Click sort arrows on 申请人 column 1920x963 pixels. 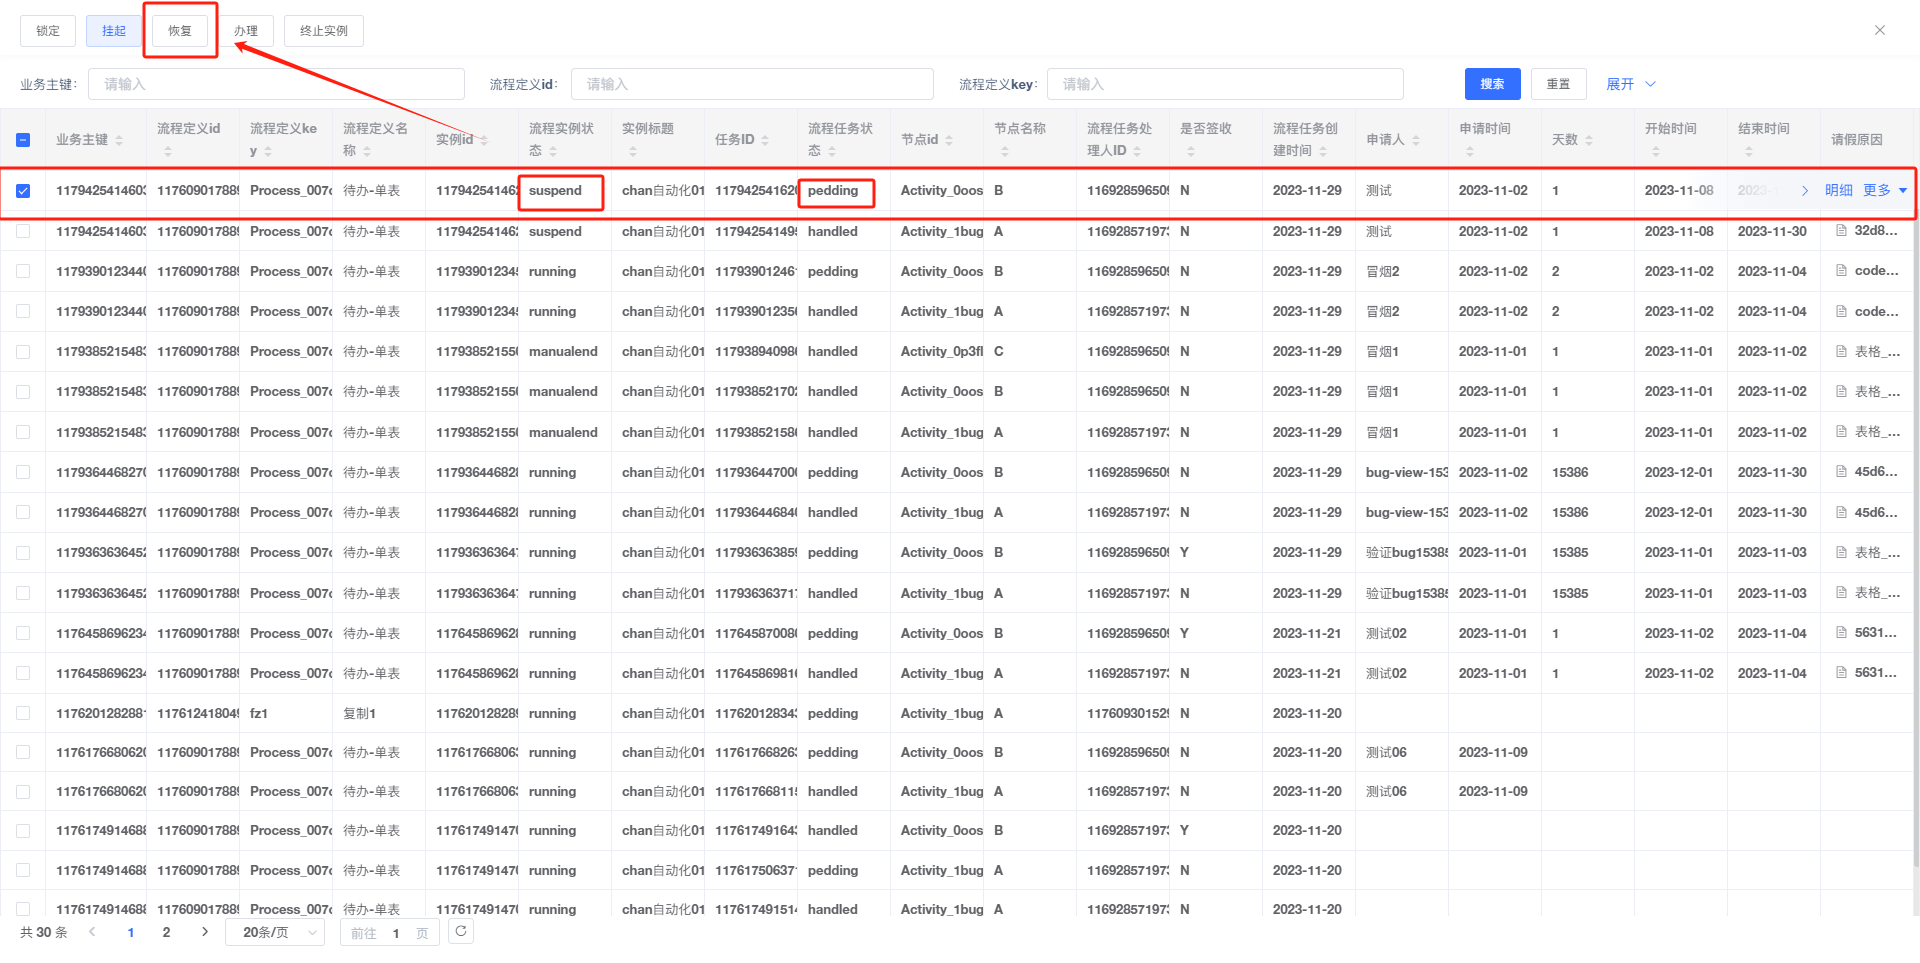1416,140
